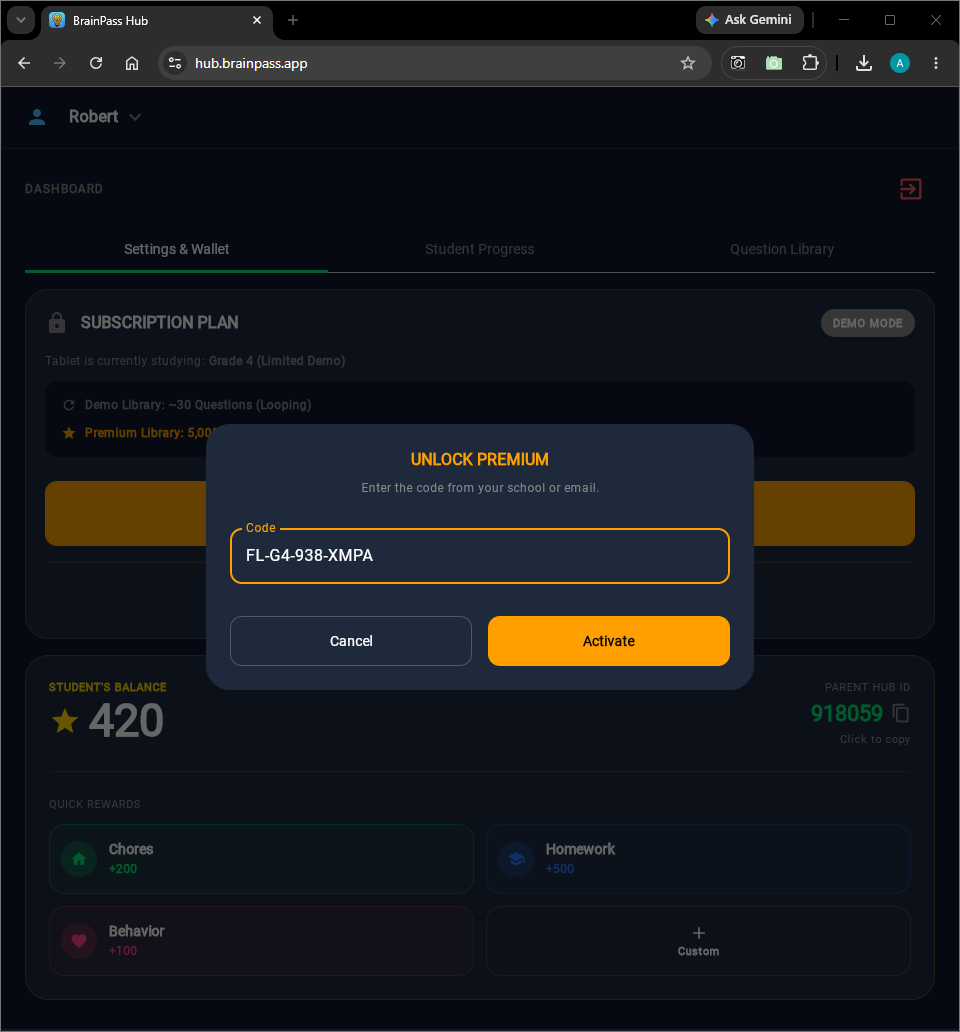Open the screenshot capture extension icon

click(x=738, y=63)
